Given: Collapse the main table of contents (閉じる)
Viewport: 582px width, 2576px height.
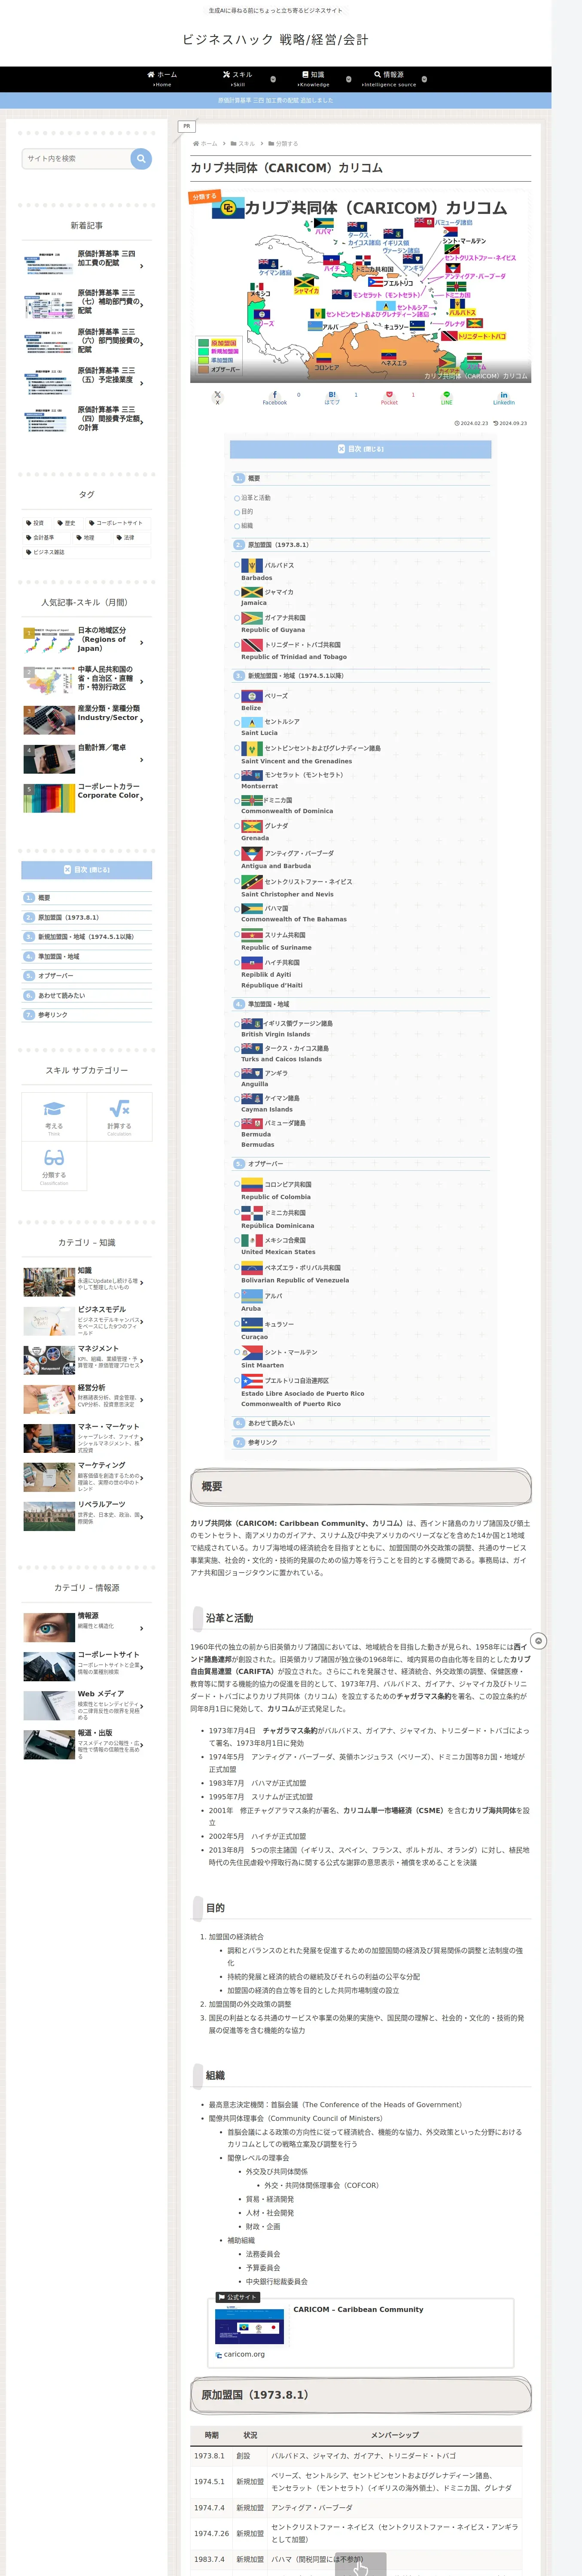Looking at the screenshot, I should pyautogui.click(x=360, y=449).
